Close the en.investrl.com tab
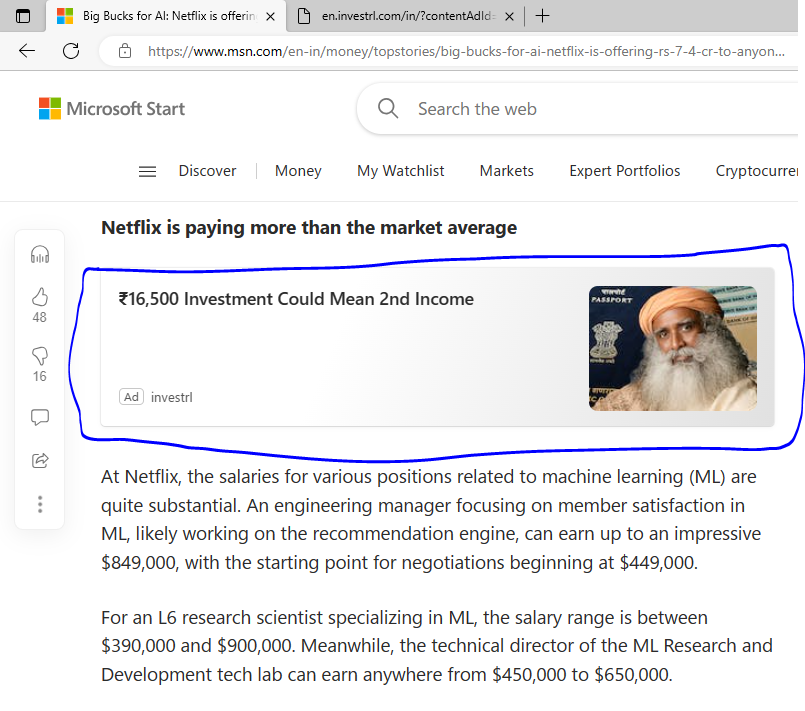The width and height of the screenshot is (805, 711). [509, 16]
